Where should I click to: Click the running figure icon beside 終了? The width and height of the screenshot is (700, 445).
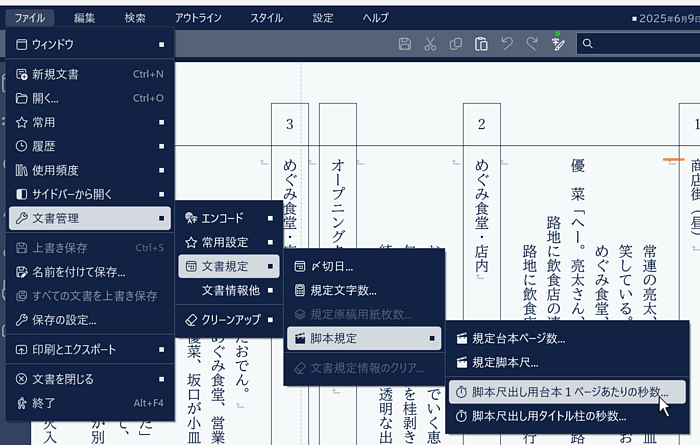click(21, 403)
